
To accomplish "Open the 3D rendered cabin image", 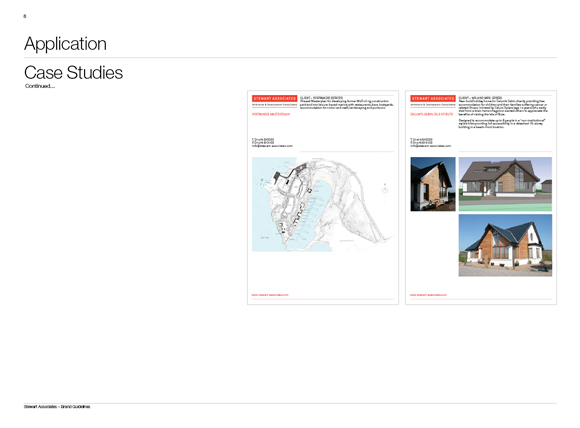I will point(505,184).
